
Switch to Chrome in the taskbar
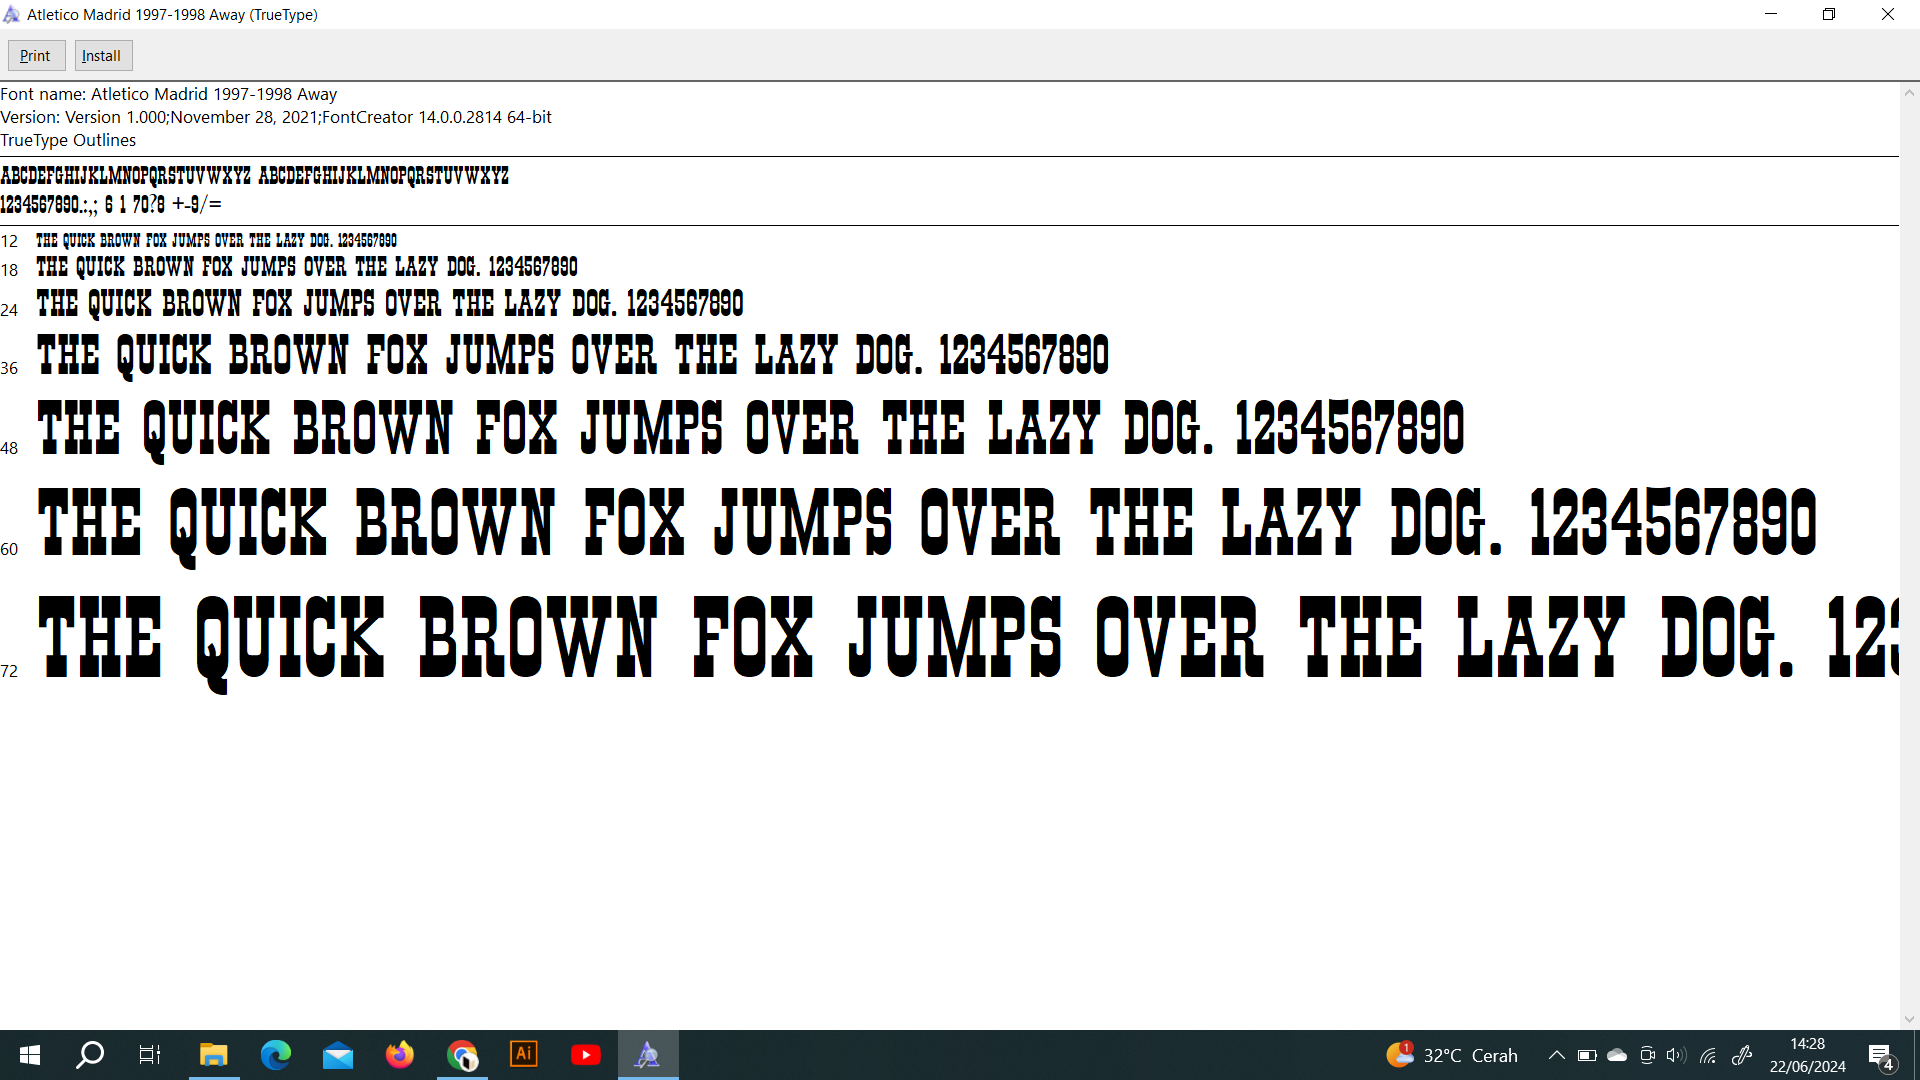coord(462,1055)
